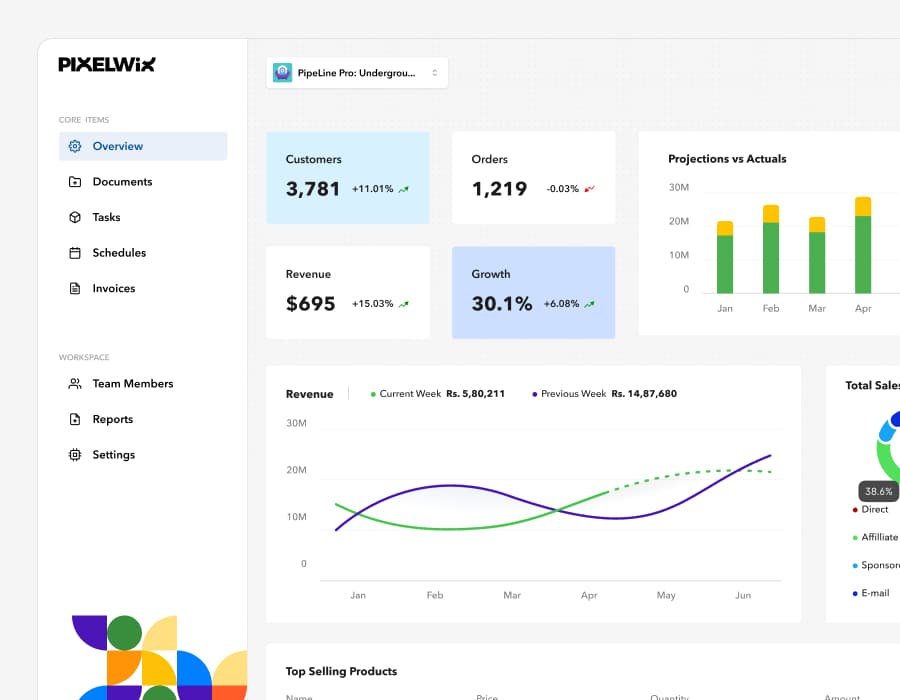Select the Growth 30.1% stat card
This screenshot has height=700, width=900.
[x=534, y=293]
